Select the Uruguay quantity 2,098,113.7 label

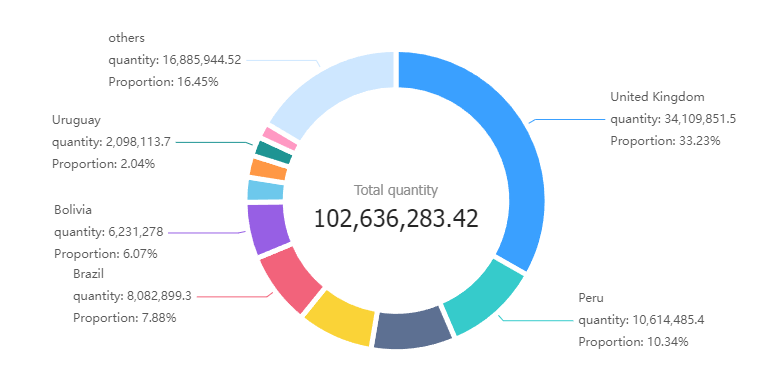(111, 142)
